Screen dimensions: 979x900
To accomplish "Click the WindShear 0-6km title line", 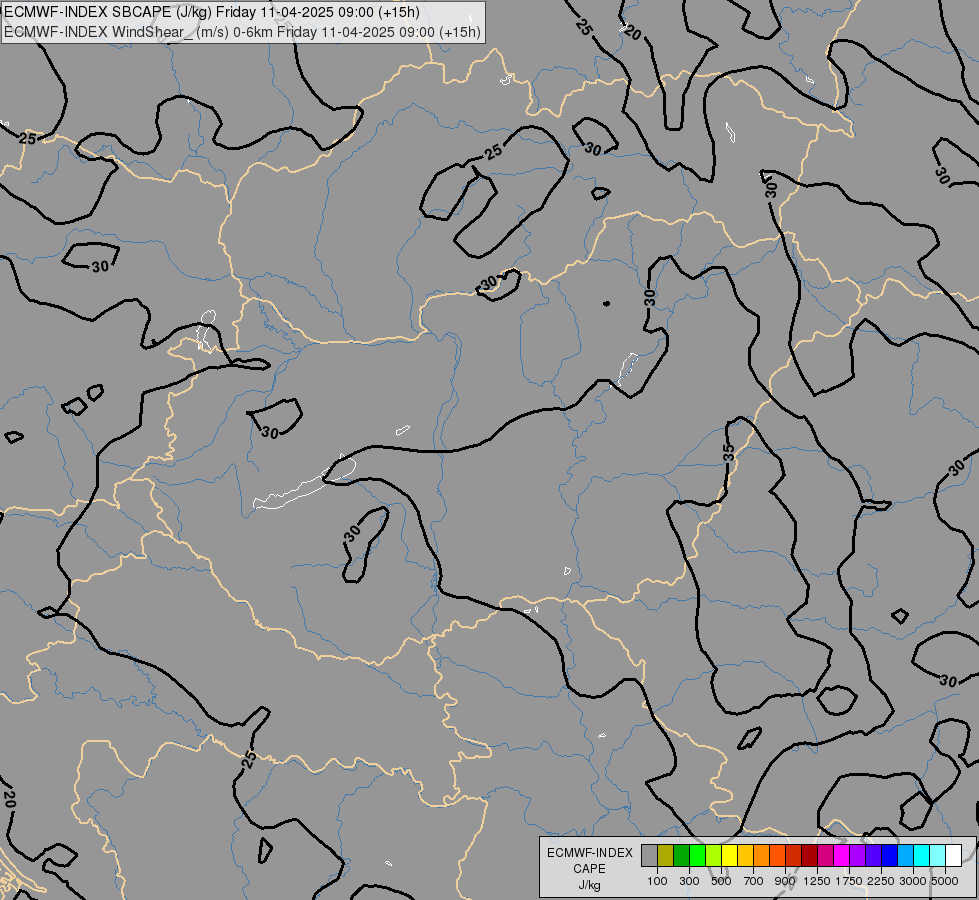I will (242, 32).
